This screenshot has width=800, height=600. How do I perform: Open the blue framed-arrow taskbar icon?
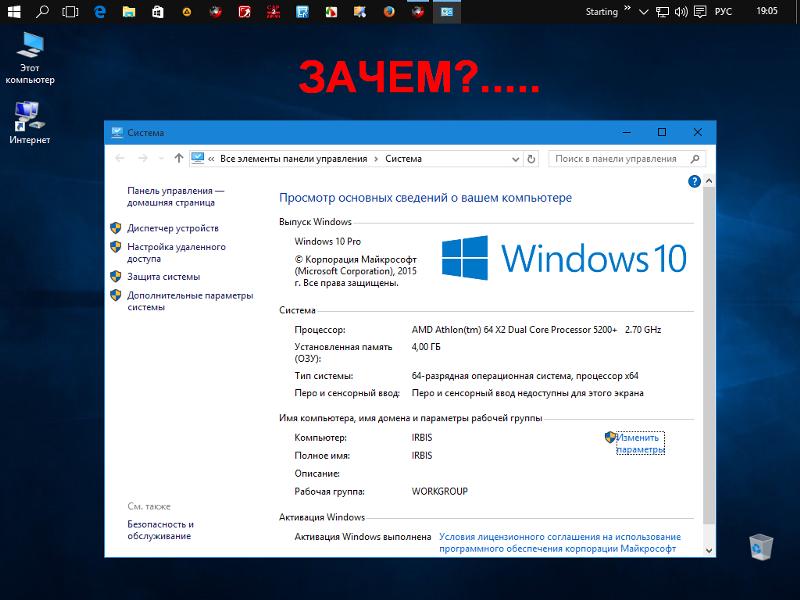click(303, 11)
